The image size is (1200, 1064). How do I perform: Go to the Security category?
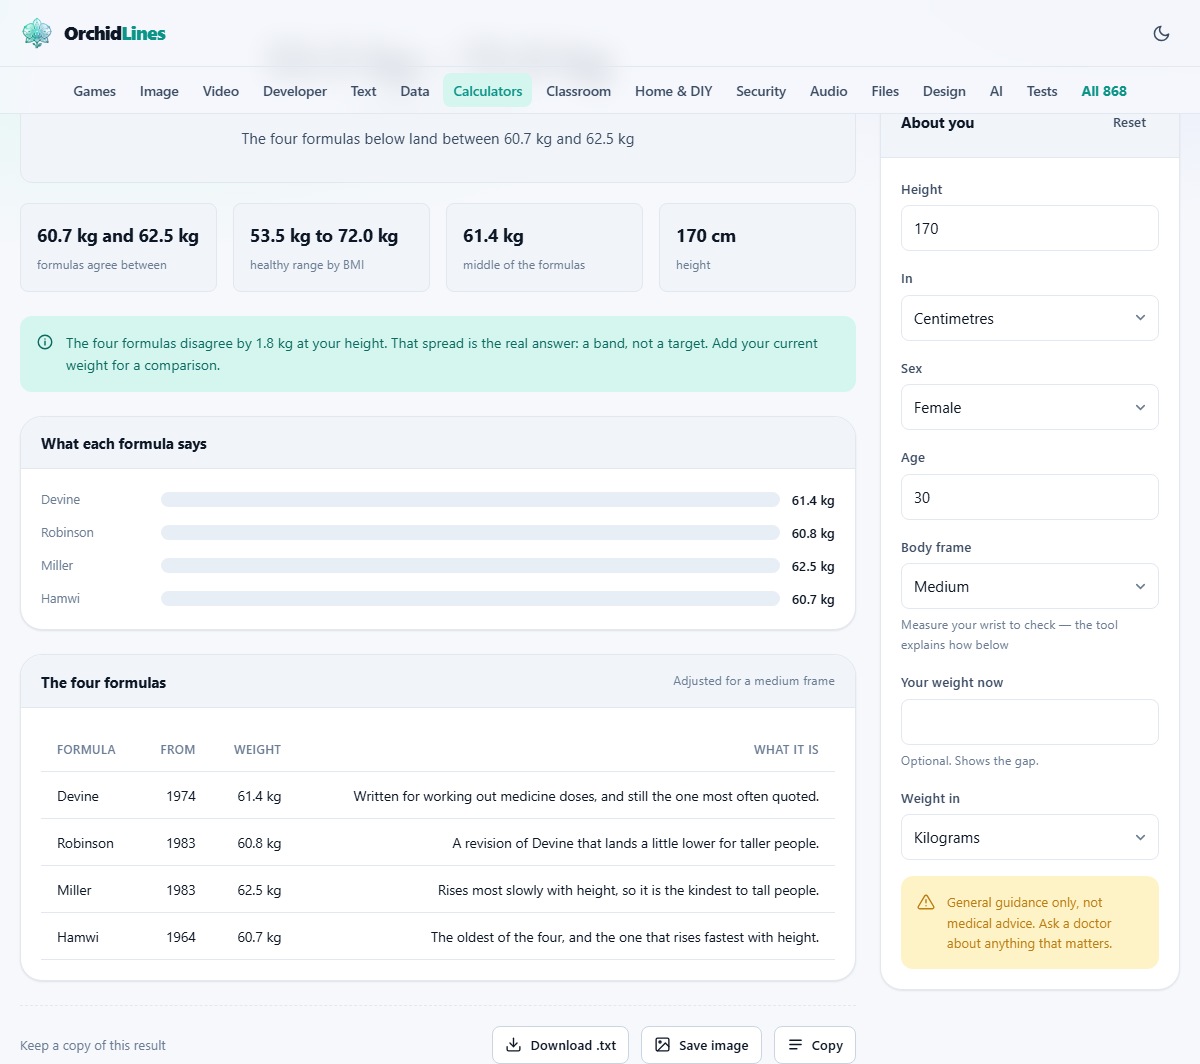761,91
